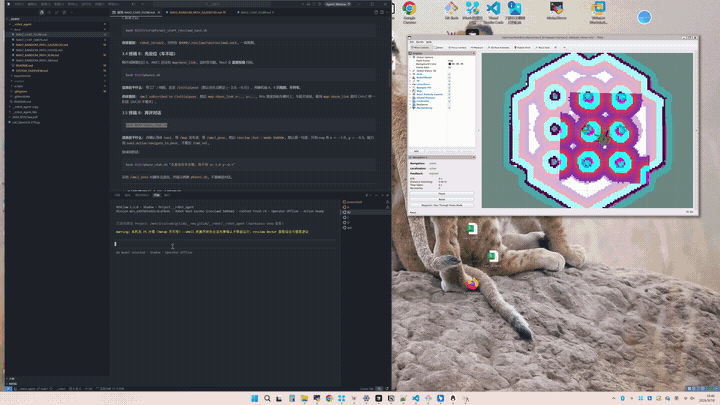Select the Publish Point tool in RViz
This screenshot has width=720, height=405.
click(522, 47)
